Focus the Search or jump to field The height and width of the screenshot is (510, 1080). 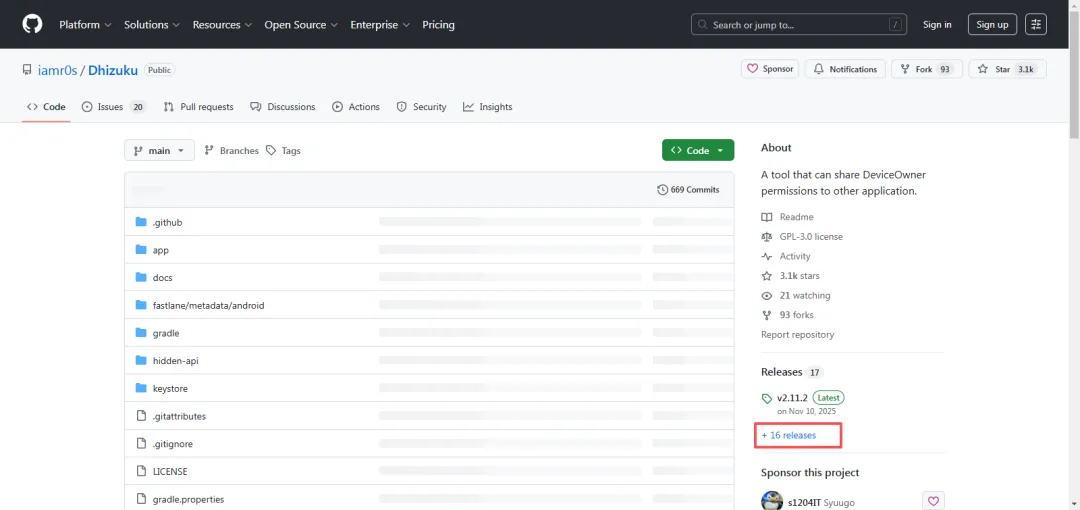(x=799, y=25)
